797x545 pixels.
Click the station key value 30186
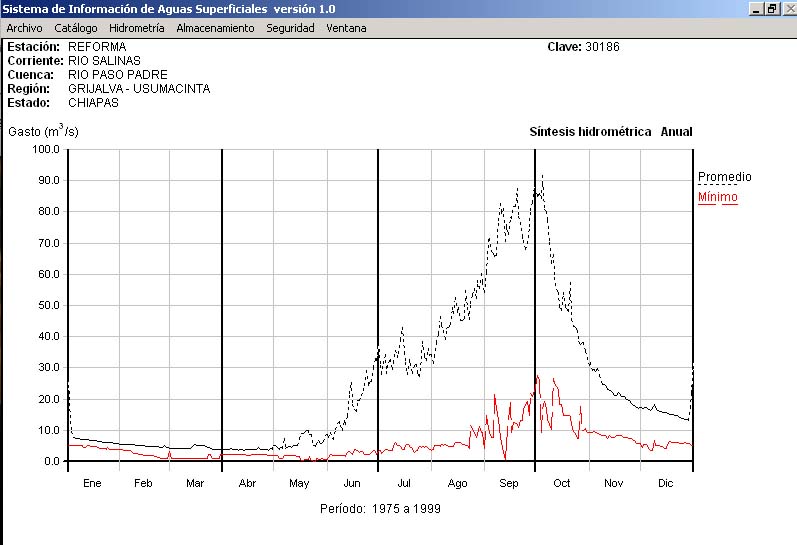click(x=602, y=47)
